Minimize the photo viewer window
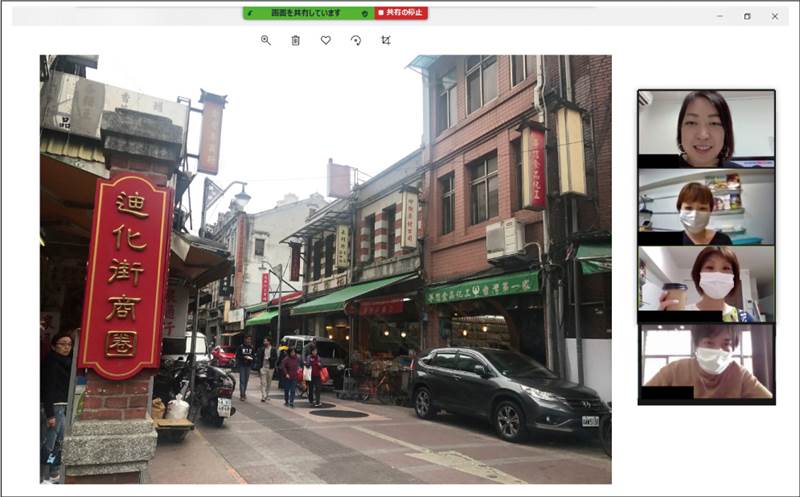The image size is (800, 497). [x=720, y=16]
